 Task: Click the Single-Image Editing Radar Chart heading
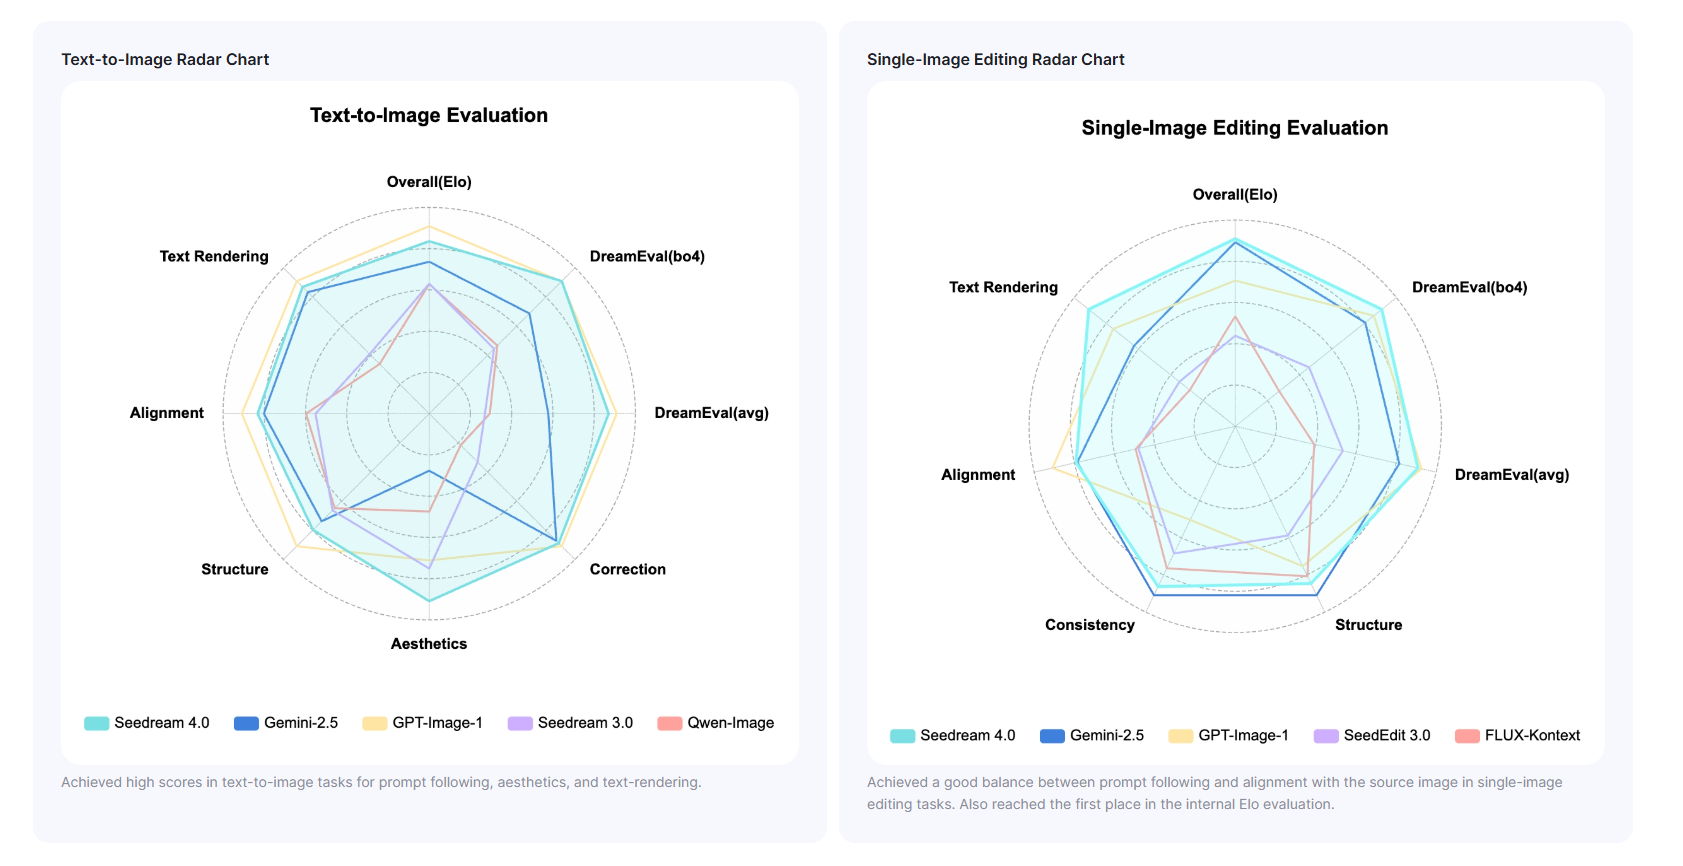995,60
